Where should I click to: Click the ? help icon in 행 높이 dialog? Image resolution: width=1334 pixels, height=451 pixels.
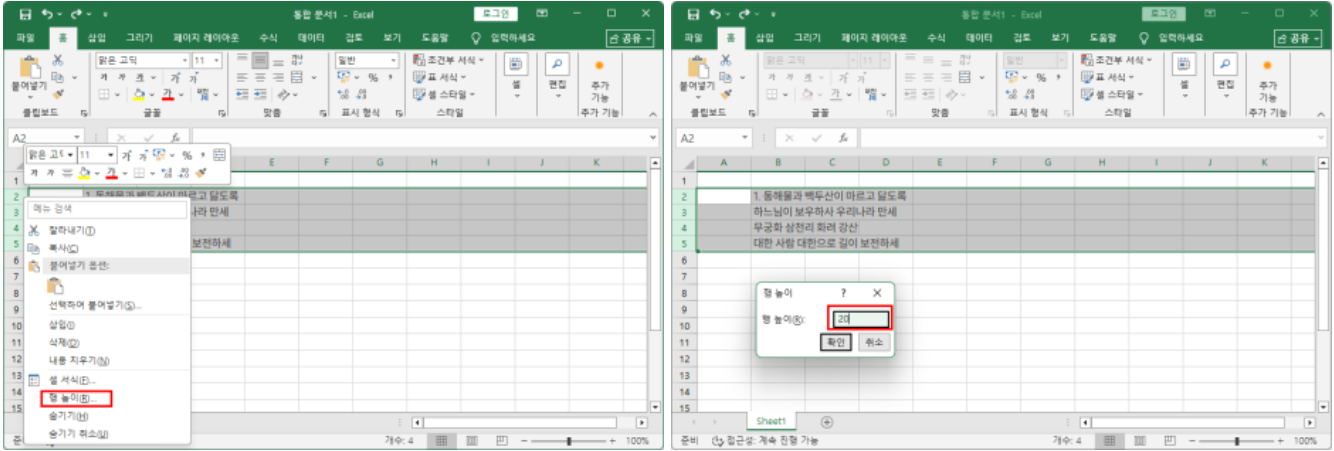[x=843, y=293]
